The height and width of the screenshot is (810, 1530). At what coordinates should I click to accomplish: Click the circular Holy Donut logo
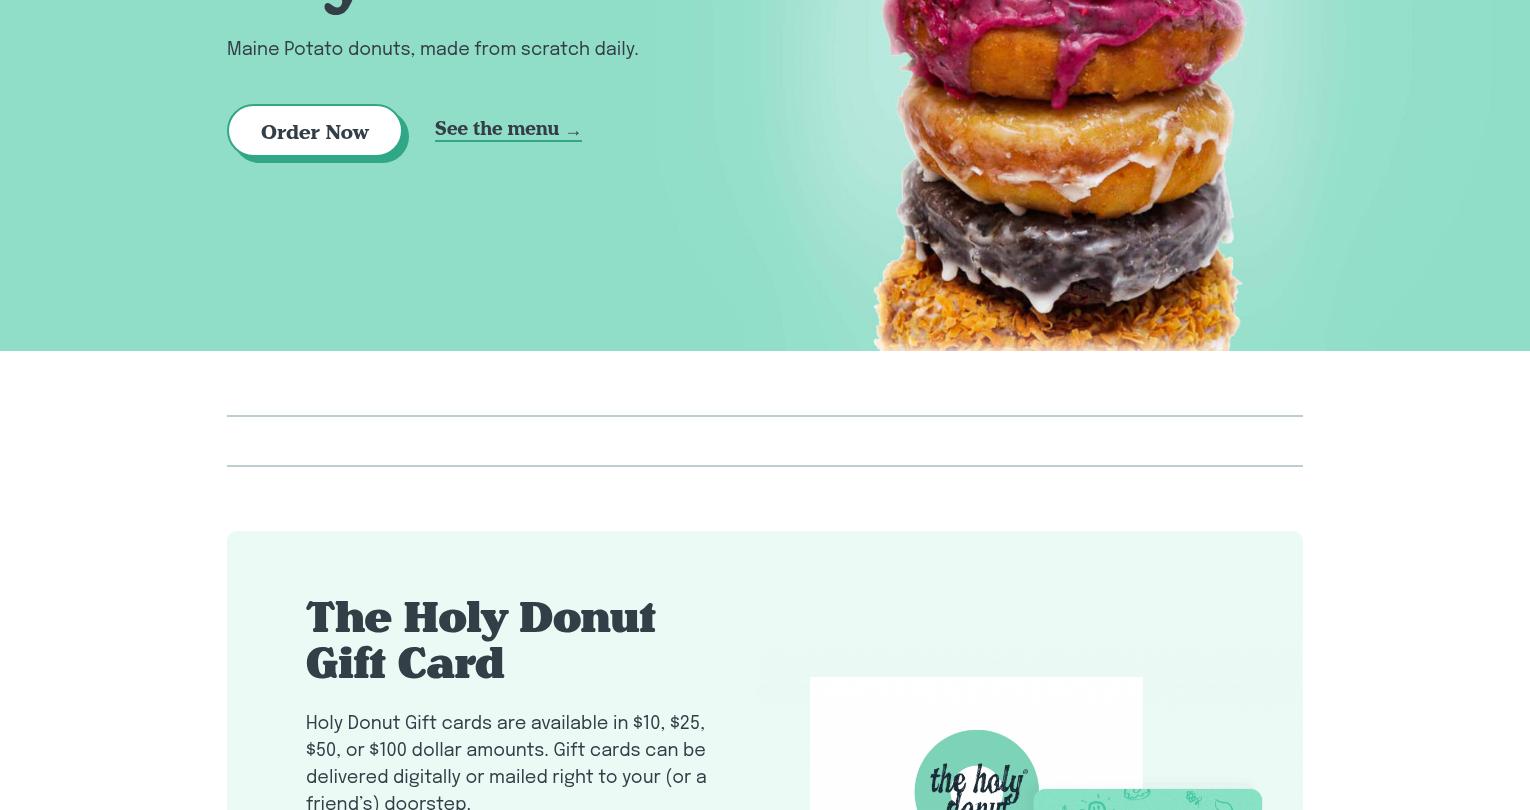976,770
